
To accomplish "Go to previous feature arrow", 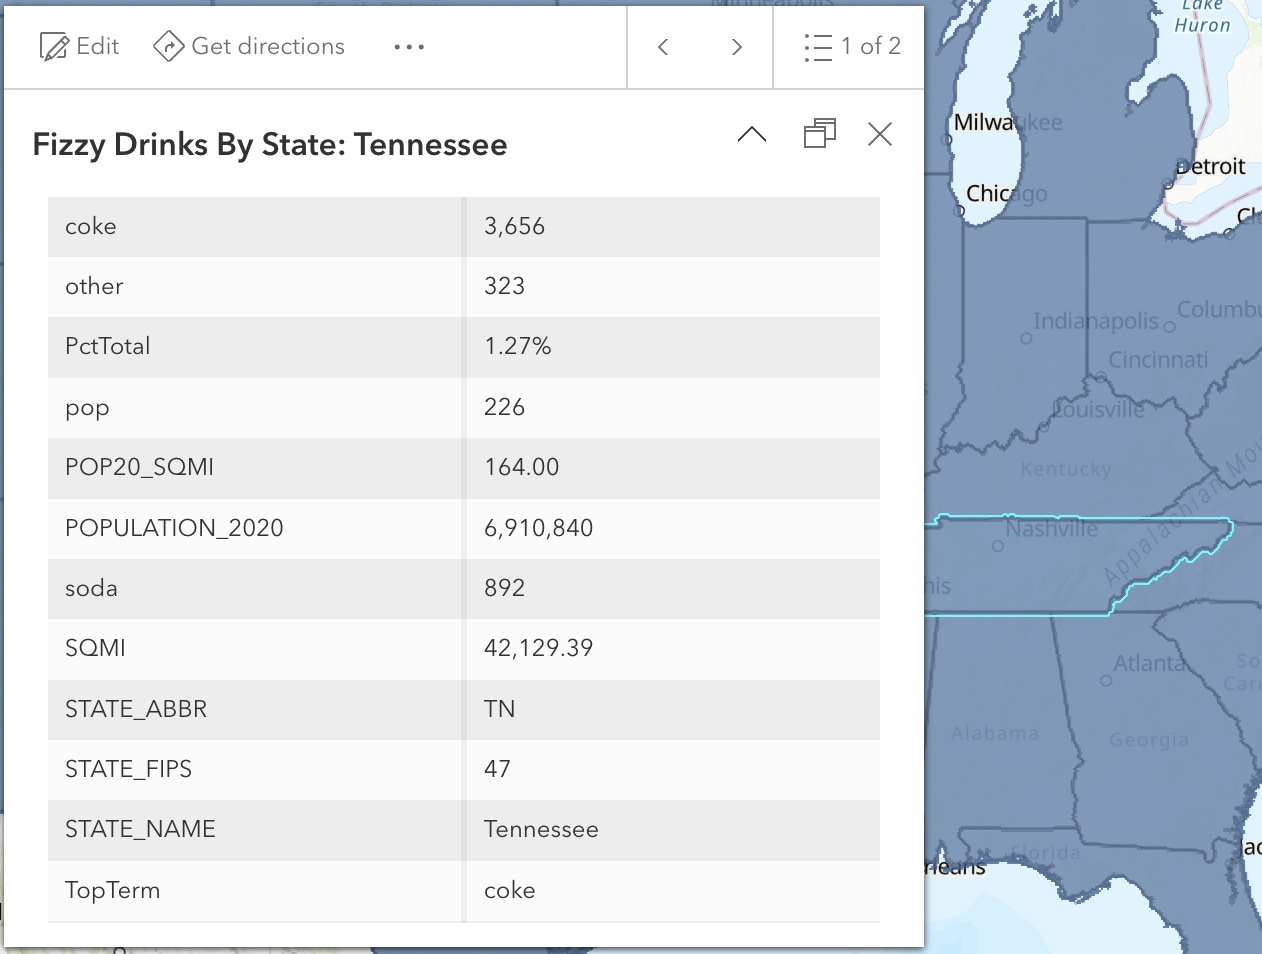I will (663, 47).
